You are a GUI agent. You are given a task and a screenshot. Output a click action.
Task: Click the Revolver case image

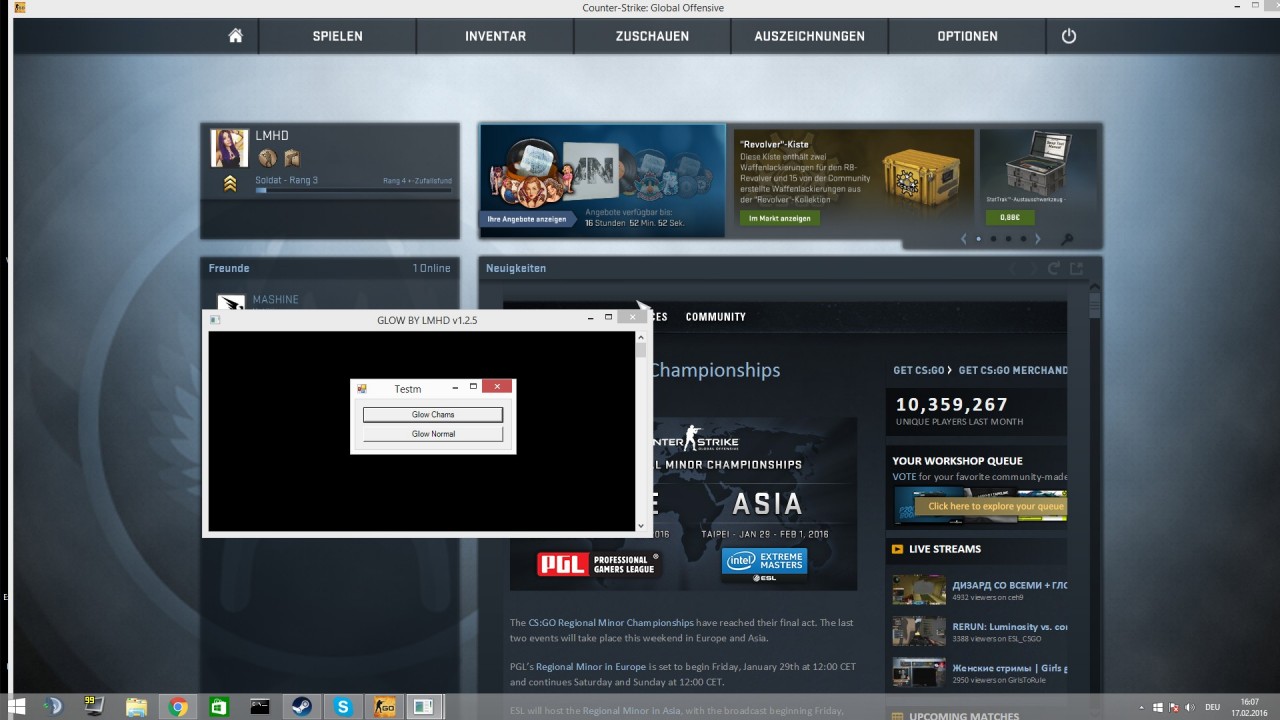tap(920, 180)
